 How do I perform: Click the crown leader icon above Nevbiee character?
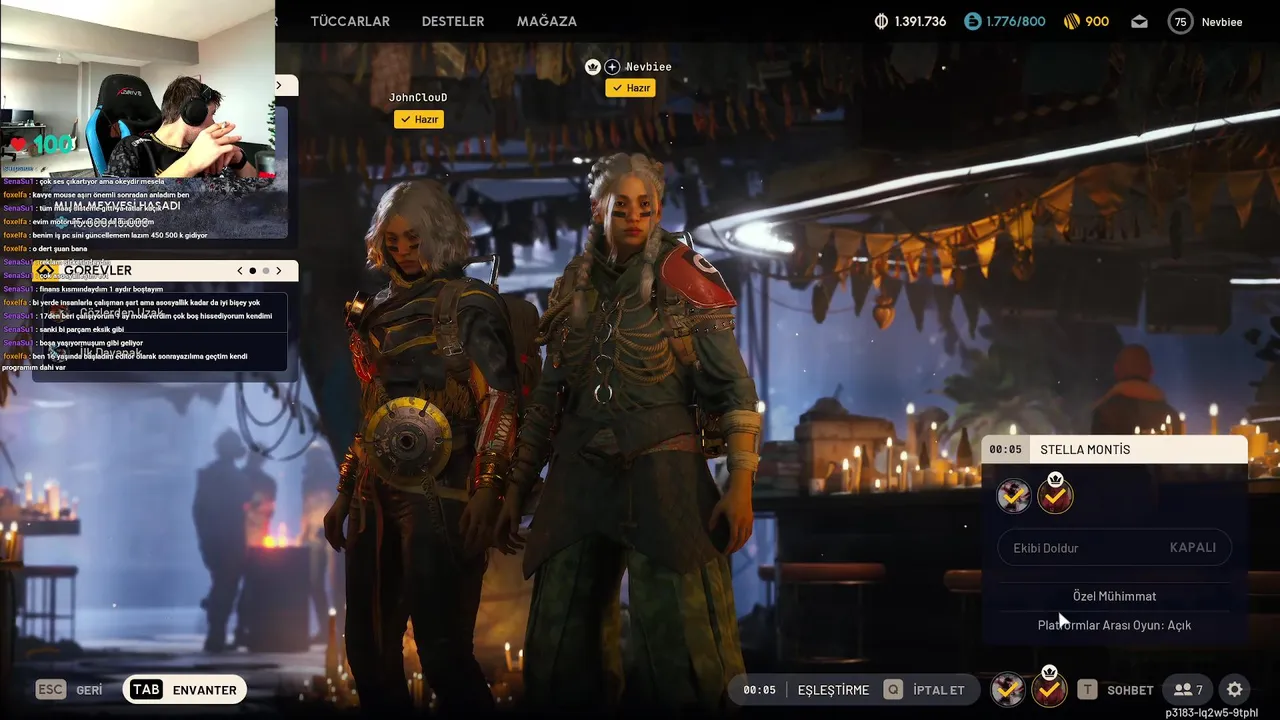[593, 66]
